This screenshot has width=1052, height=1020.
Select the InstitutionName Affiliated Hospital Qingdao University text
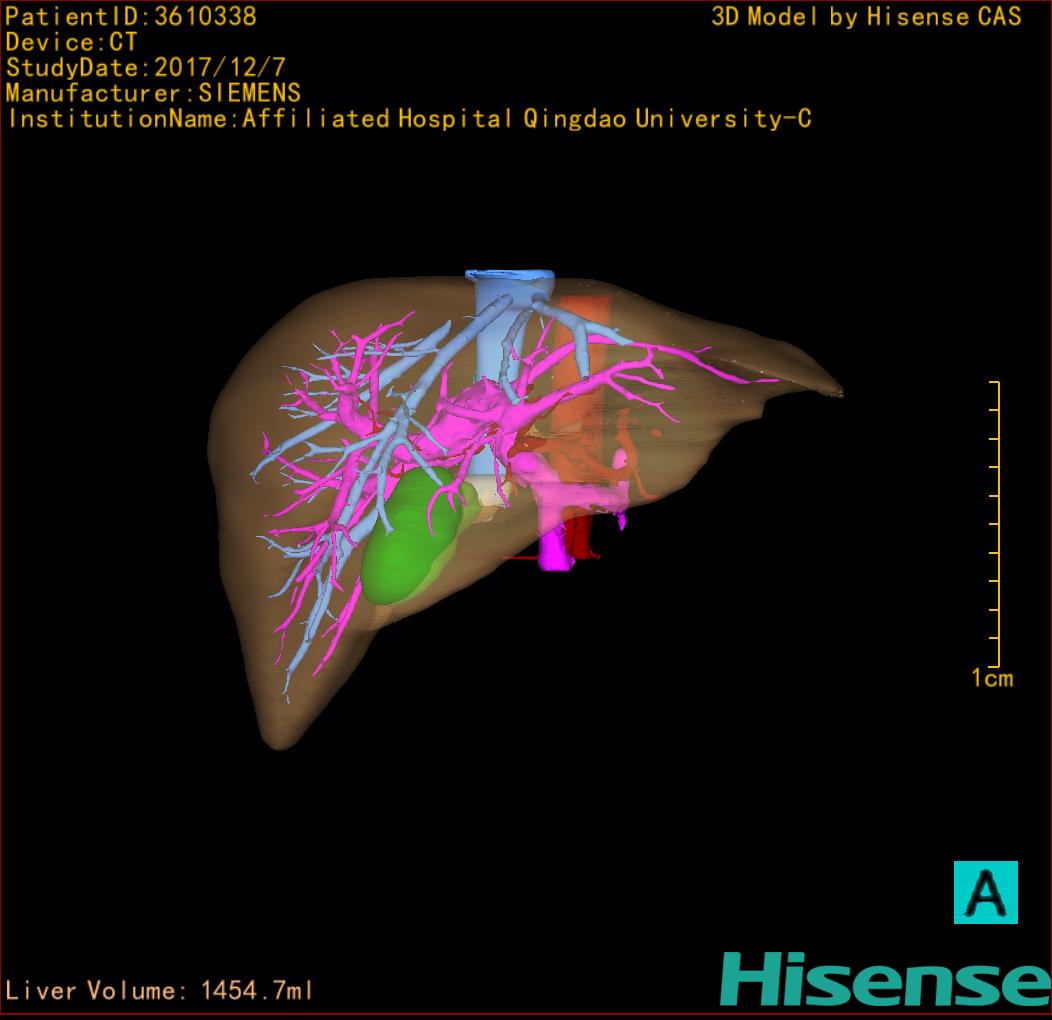pos(410,119)
